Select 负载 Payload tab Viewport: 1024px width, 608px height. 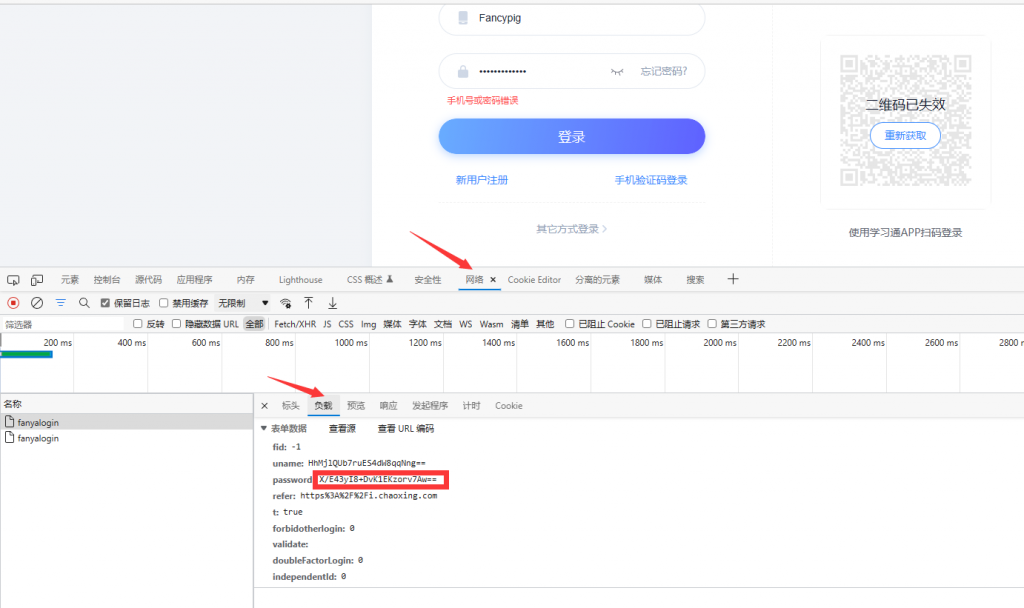pos(323,406)
